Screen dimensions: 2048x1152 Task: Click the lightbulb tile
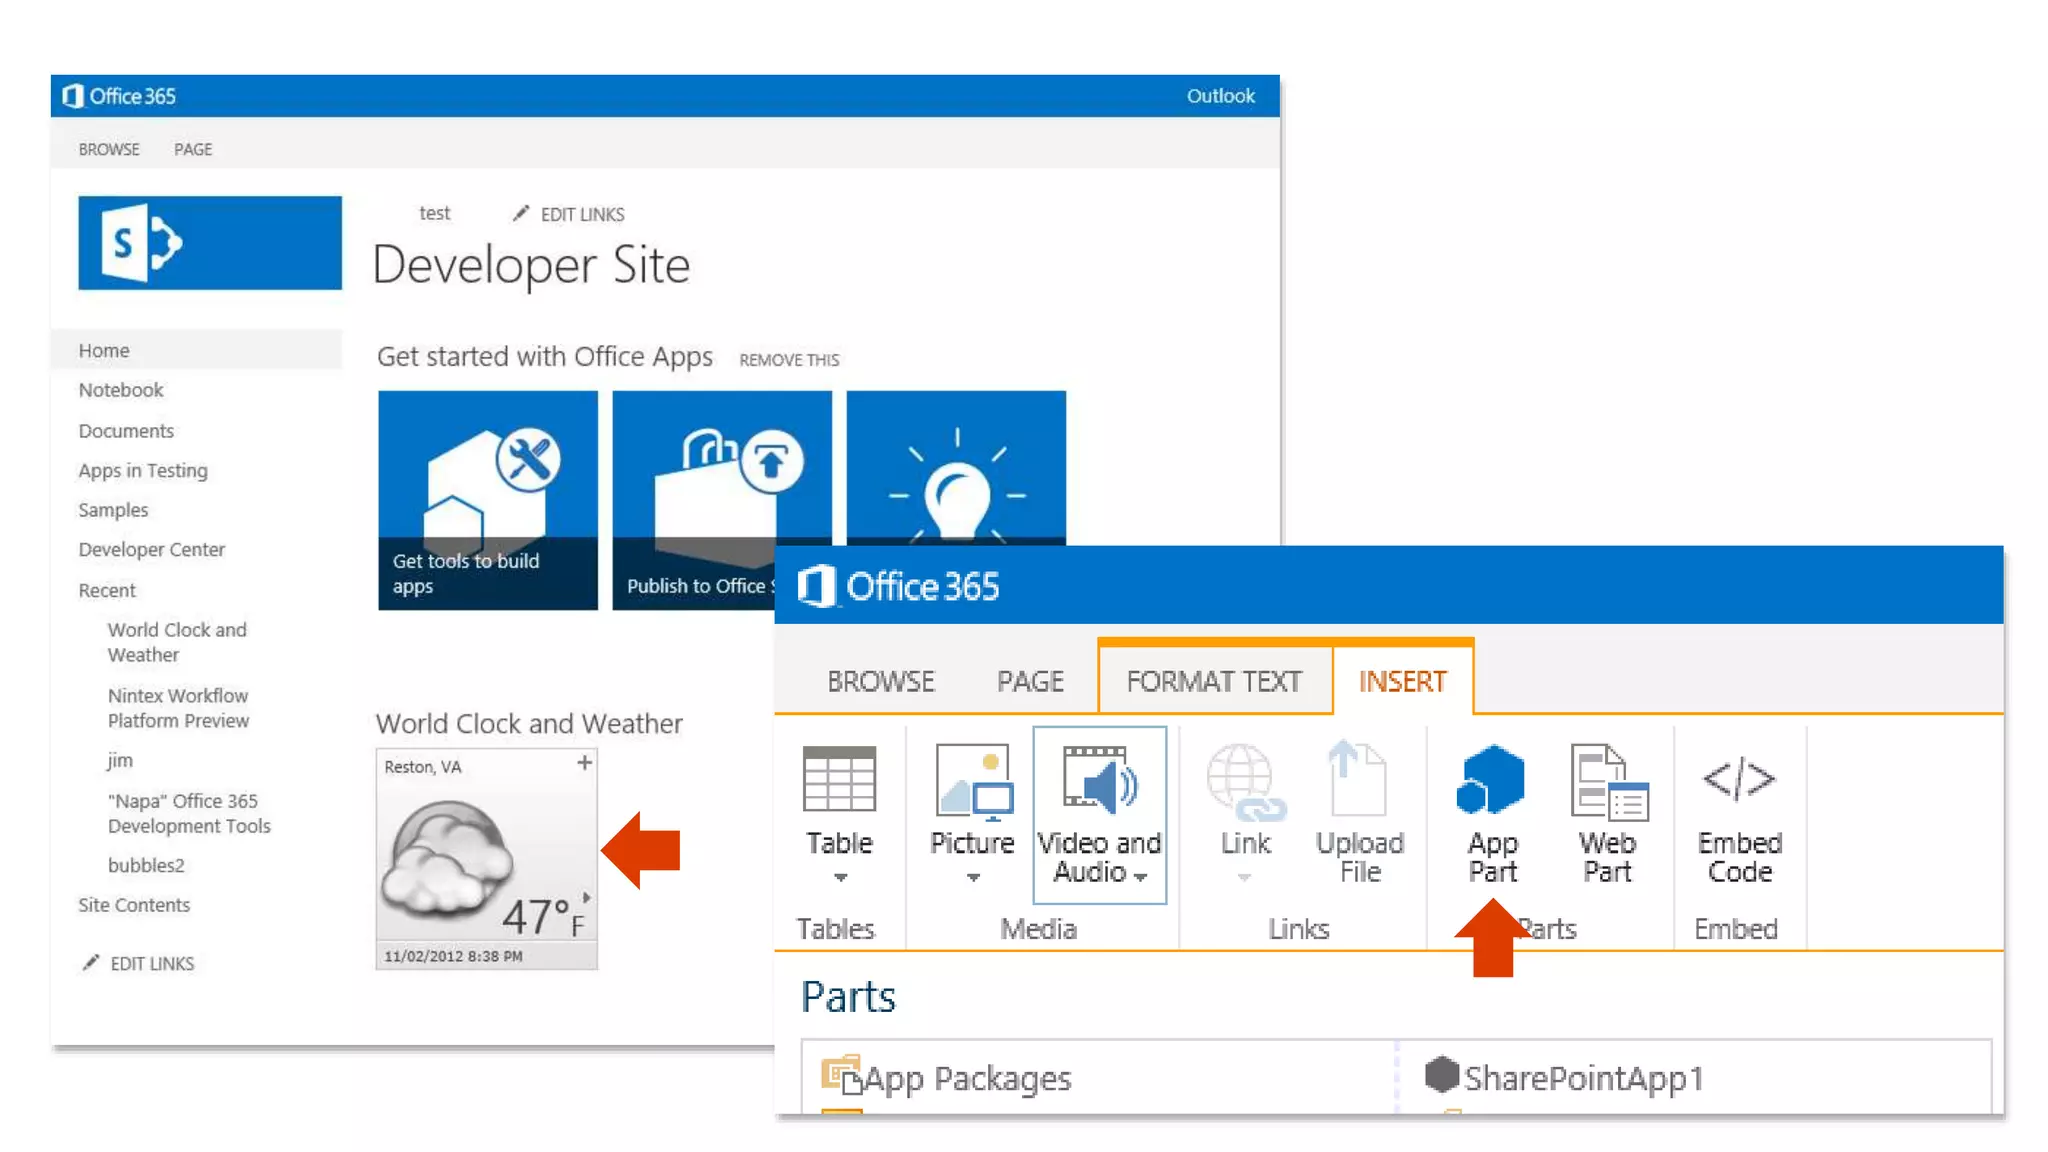tap(956, 468)
